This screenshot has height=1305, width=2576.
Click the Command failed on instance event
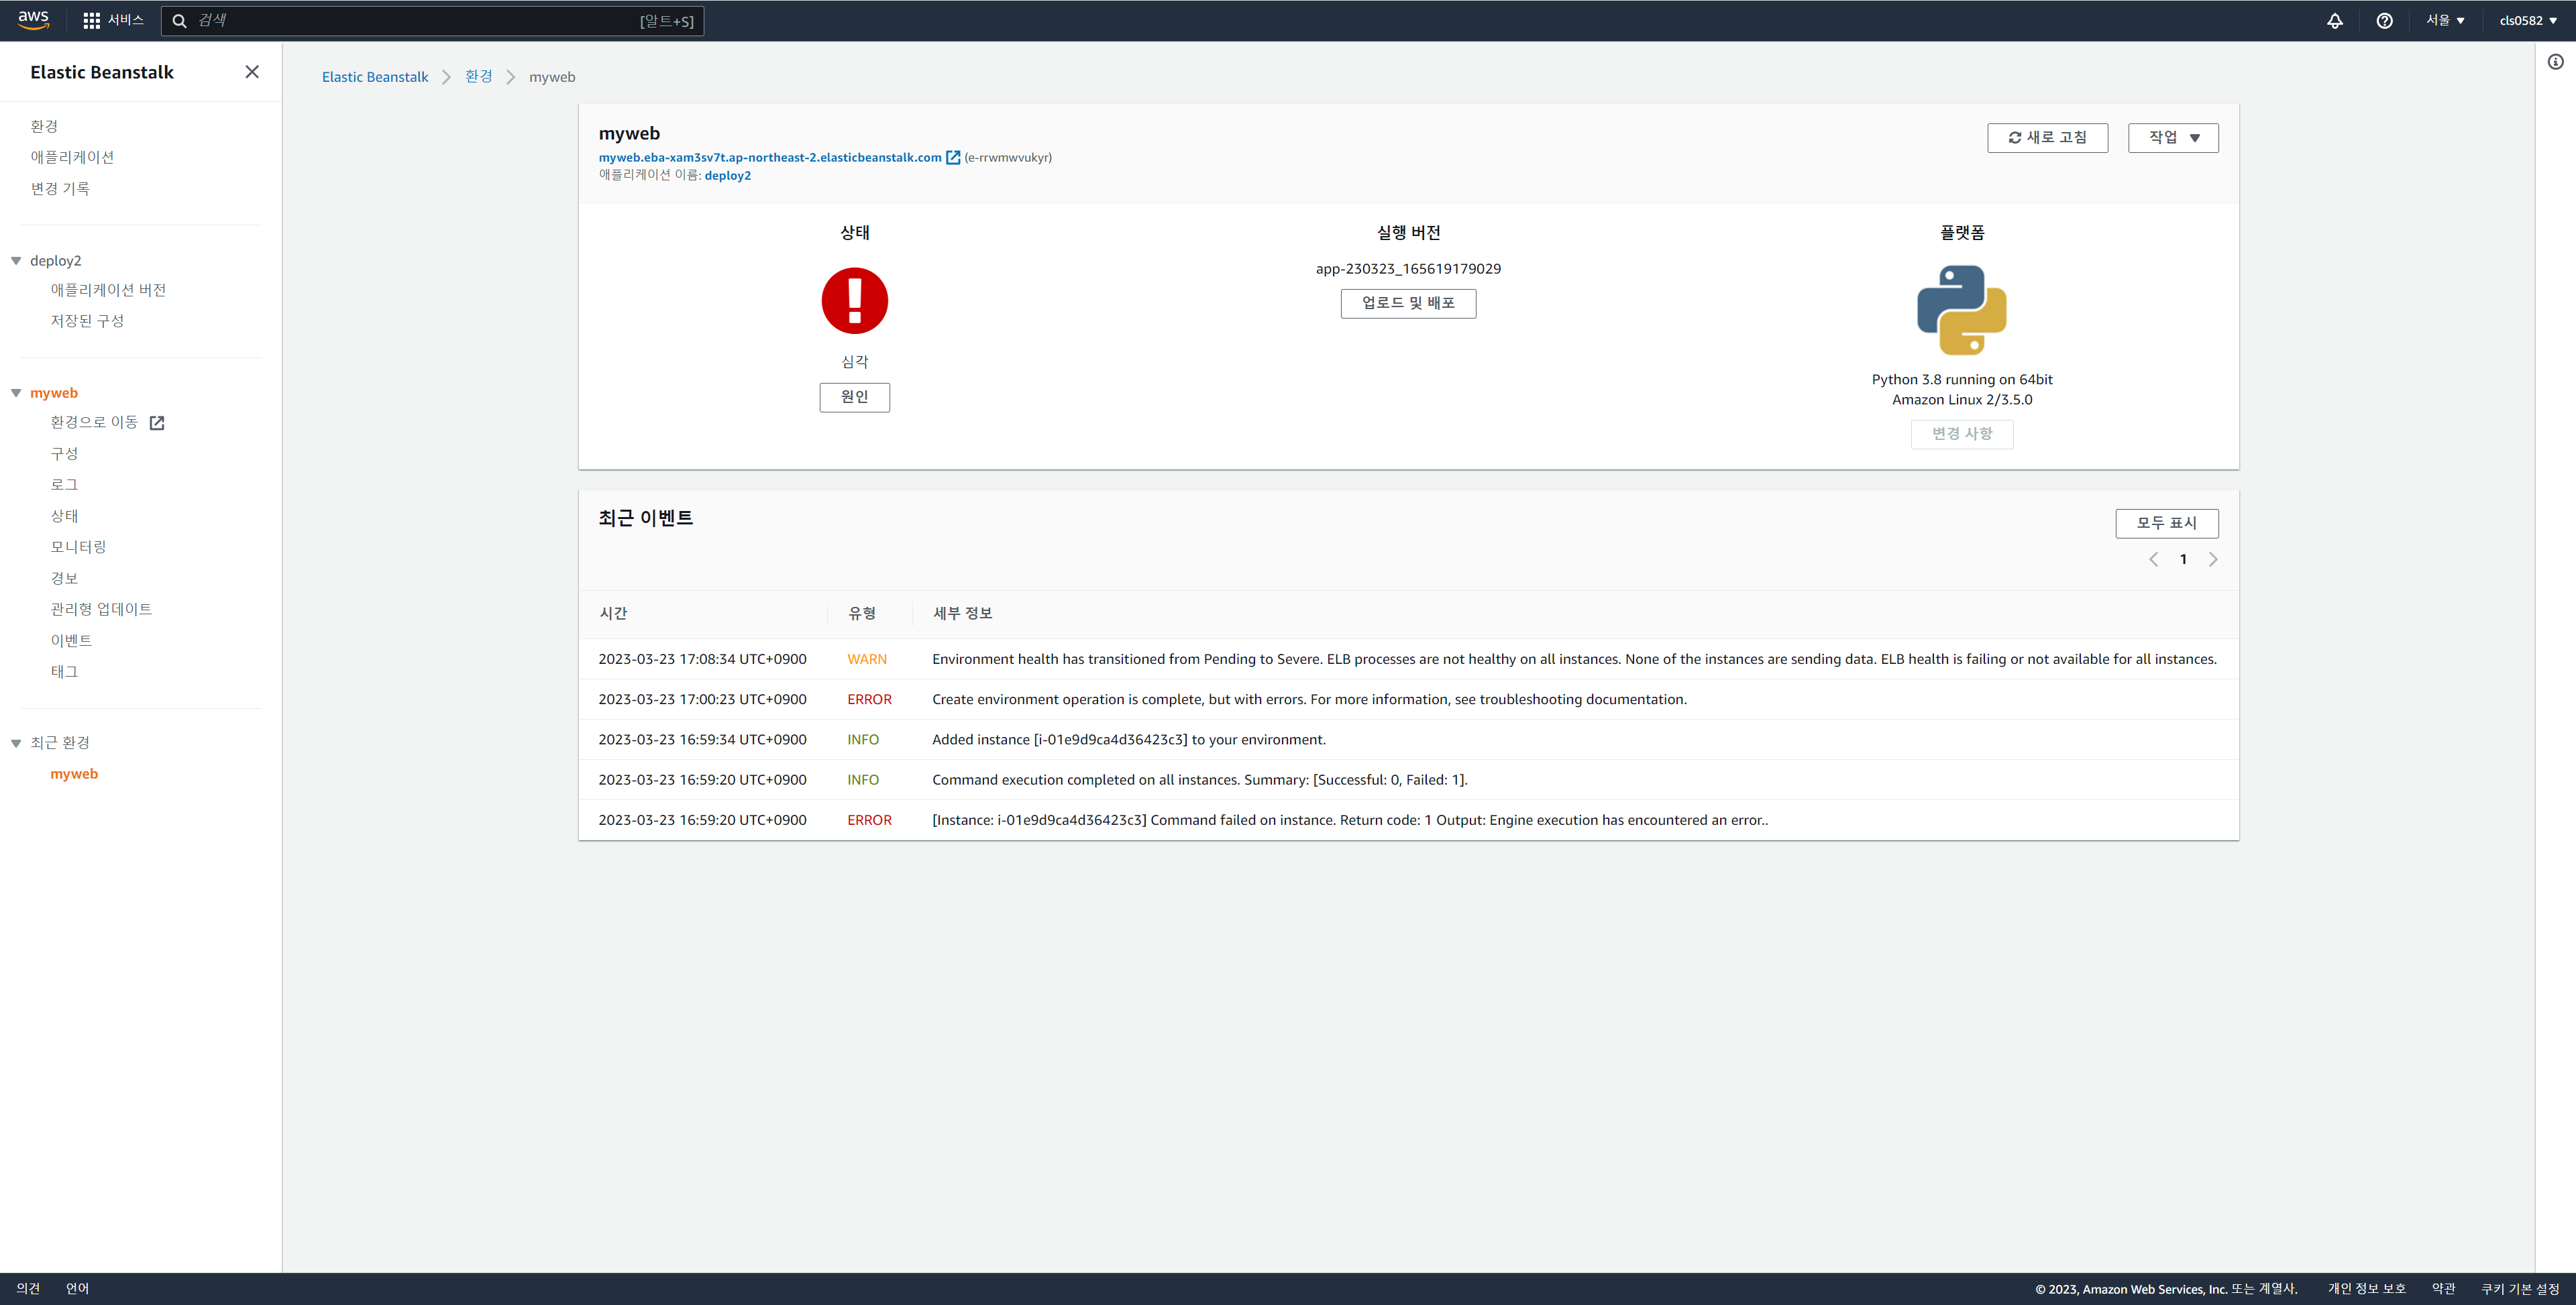[1350, 820]
